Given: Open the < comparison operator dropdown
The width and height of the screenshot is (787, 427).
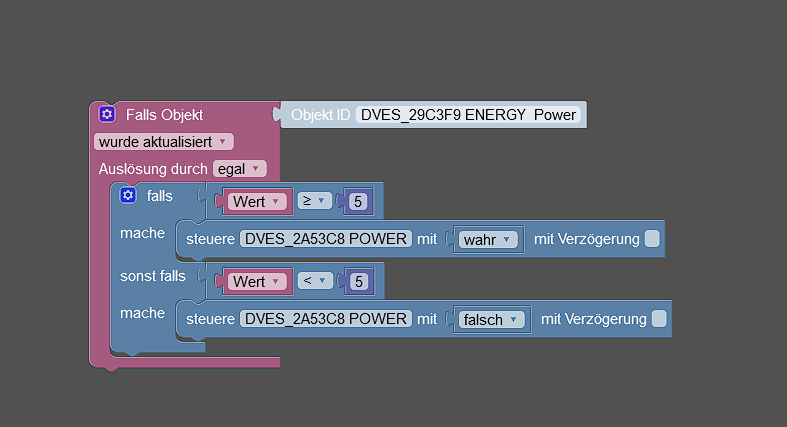Looking at the screenshot, I should point(315,281).
